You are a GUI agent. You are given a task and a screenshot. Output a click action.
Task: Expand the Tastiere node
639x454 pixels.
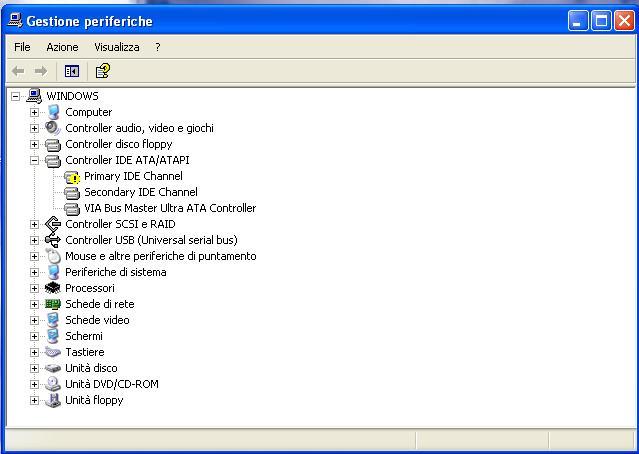click(34, 353)
